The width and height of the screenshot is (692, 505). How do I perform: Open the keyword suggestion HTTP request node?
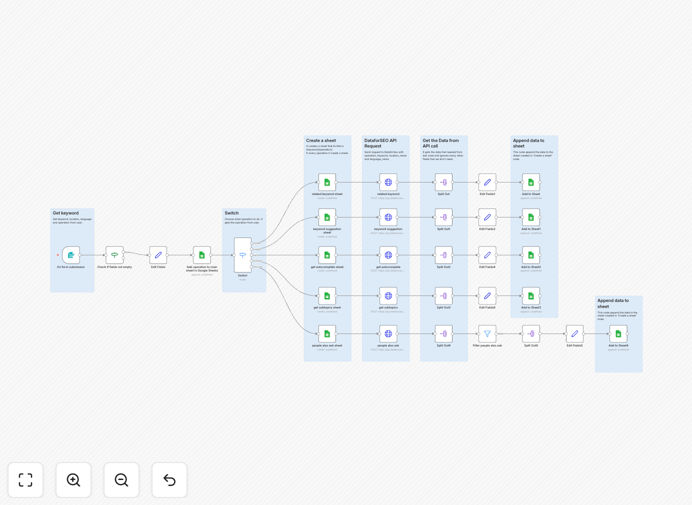click(x=388, y=217)
